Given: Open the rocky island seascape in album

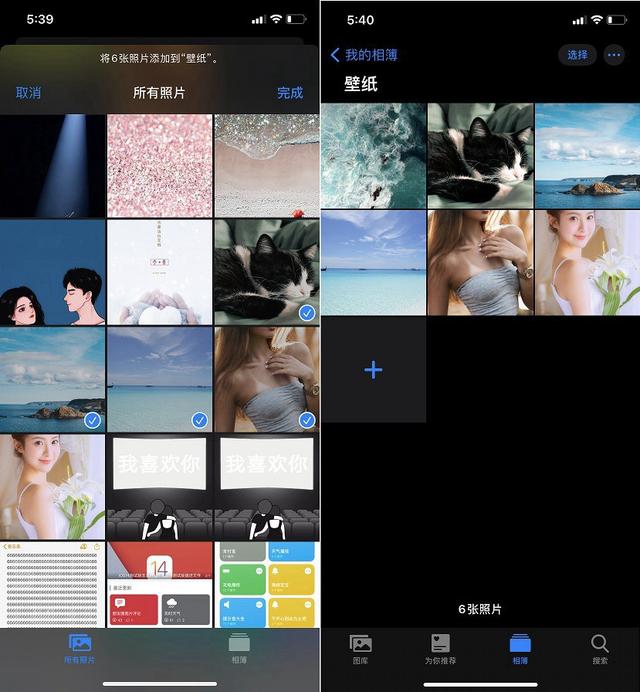Looking at the screenshot, I should [587, 156].
